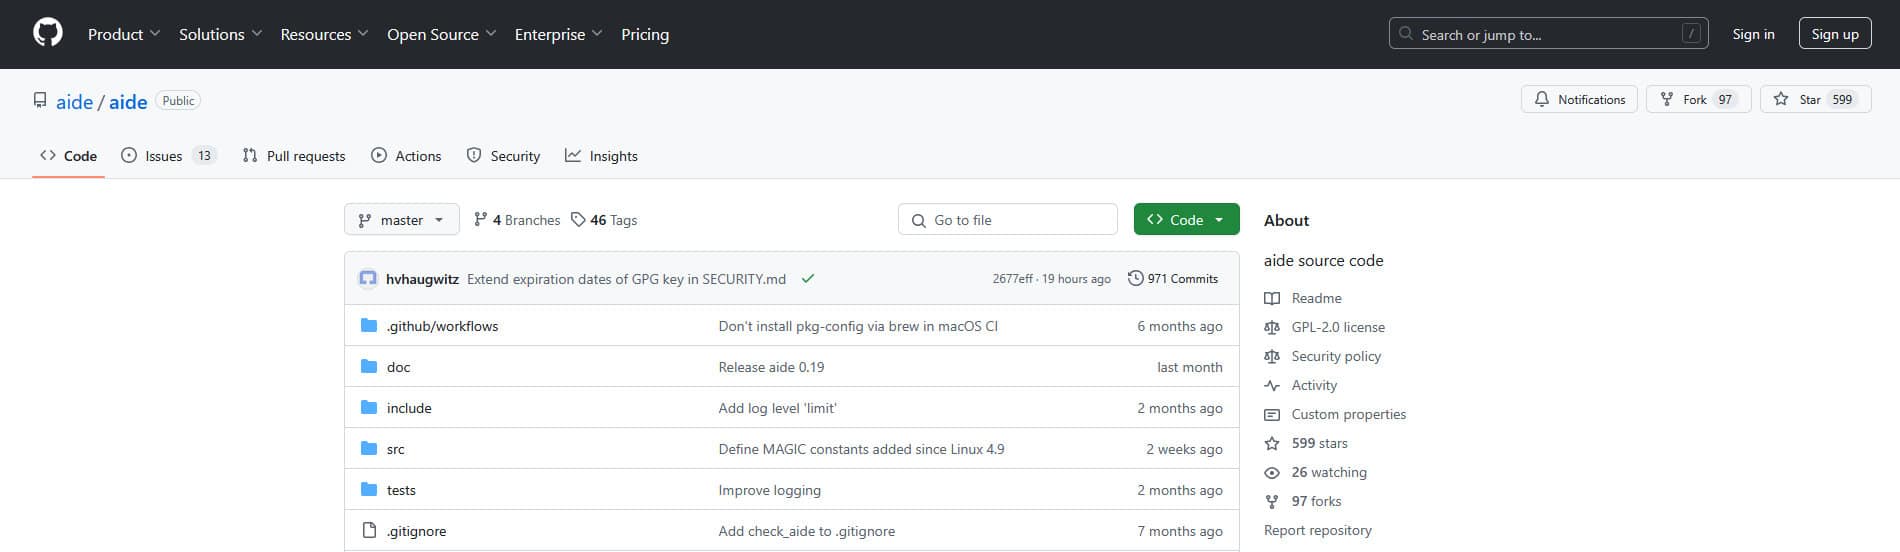Star the repository with Star button
The height and width of the screenshot is (552, 1900).
pyautogui.click(x=1815, y=99)
